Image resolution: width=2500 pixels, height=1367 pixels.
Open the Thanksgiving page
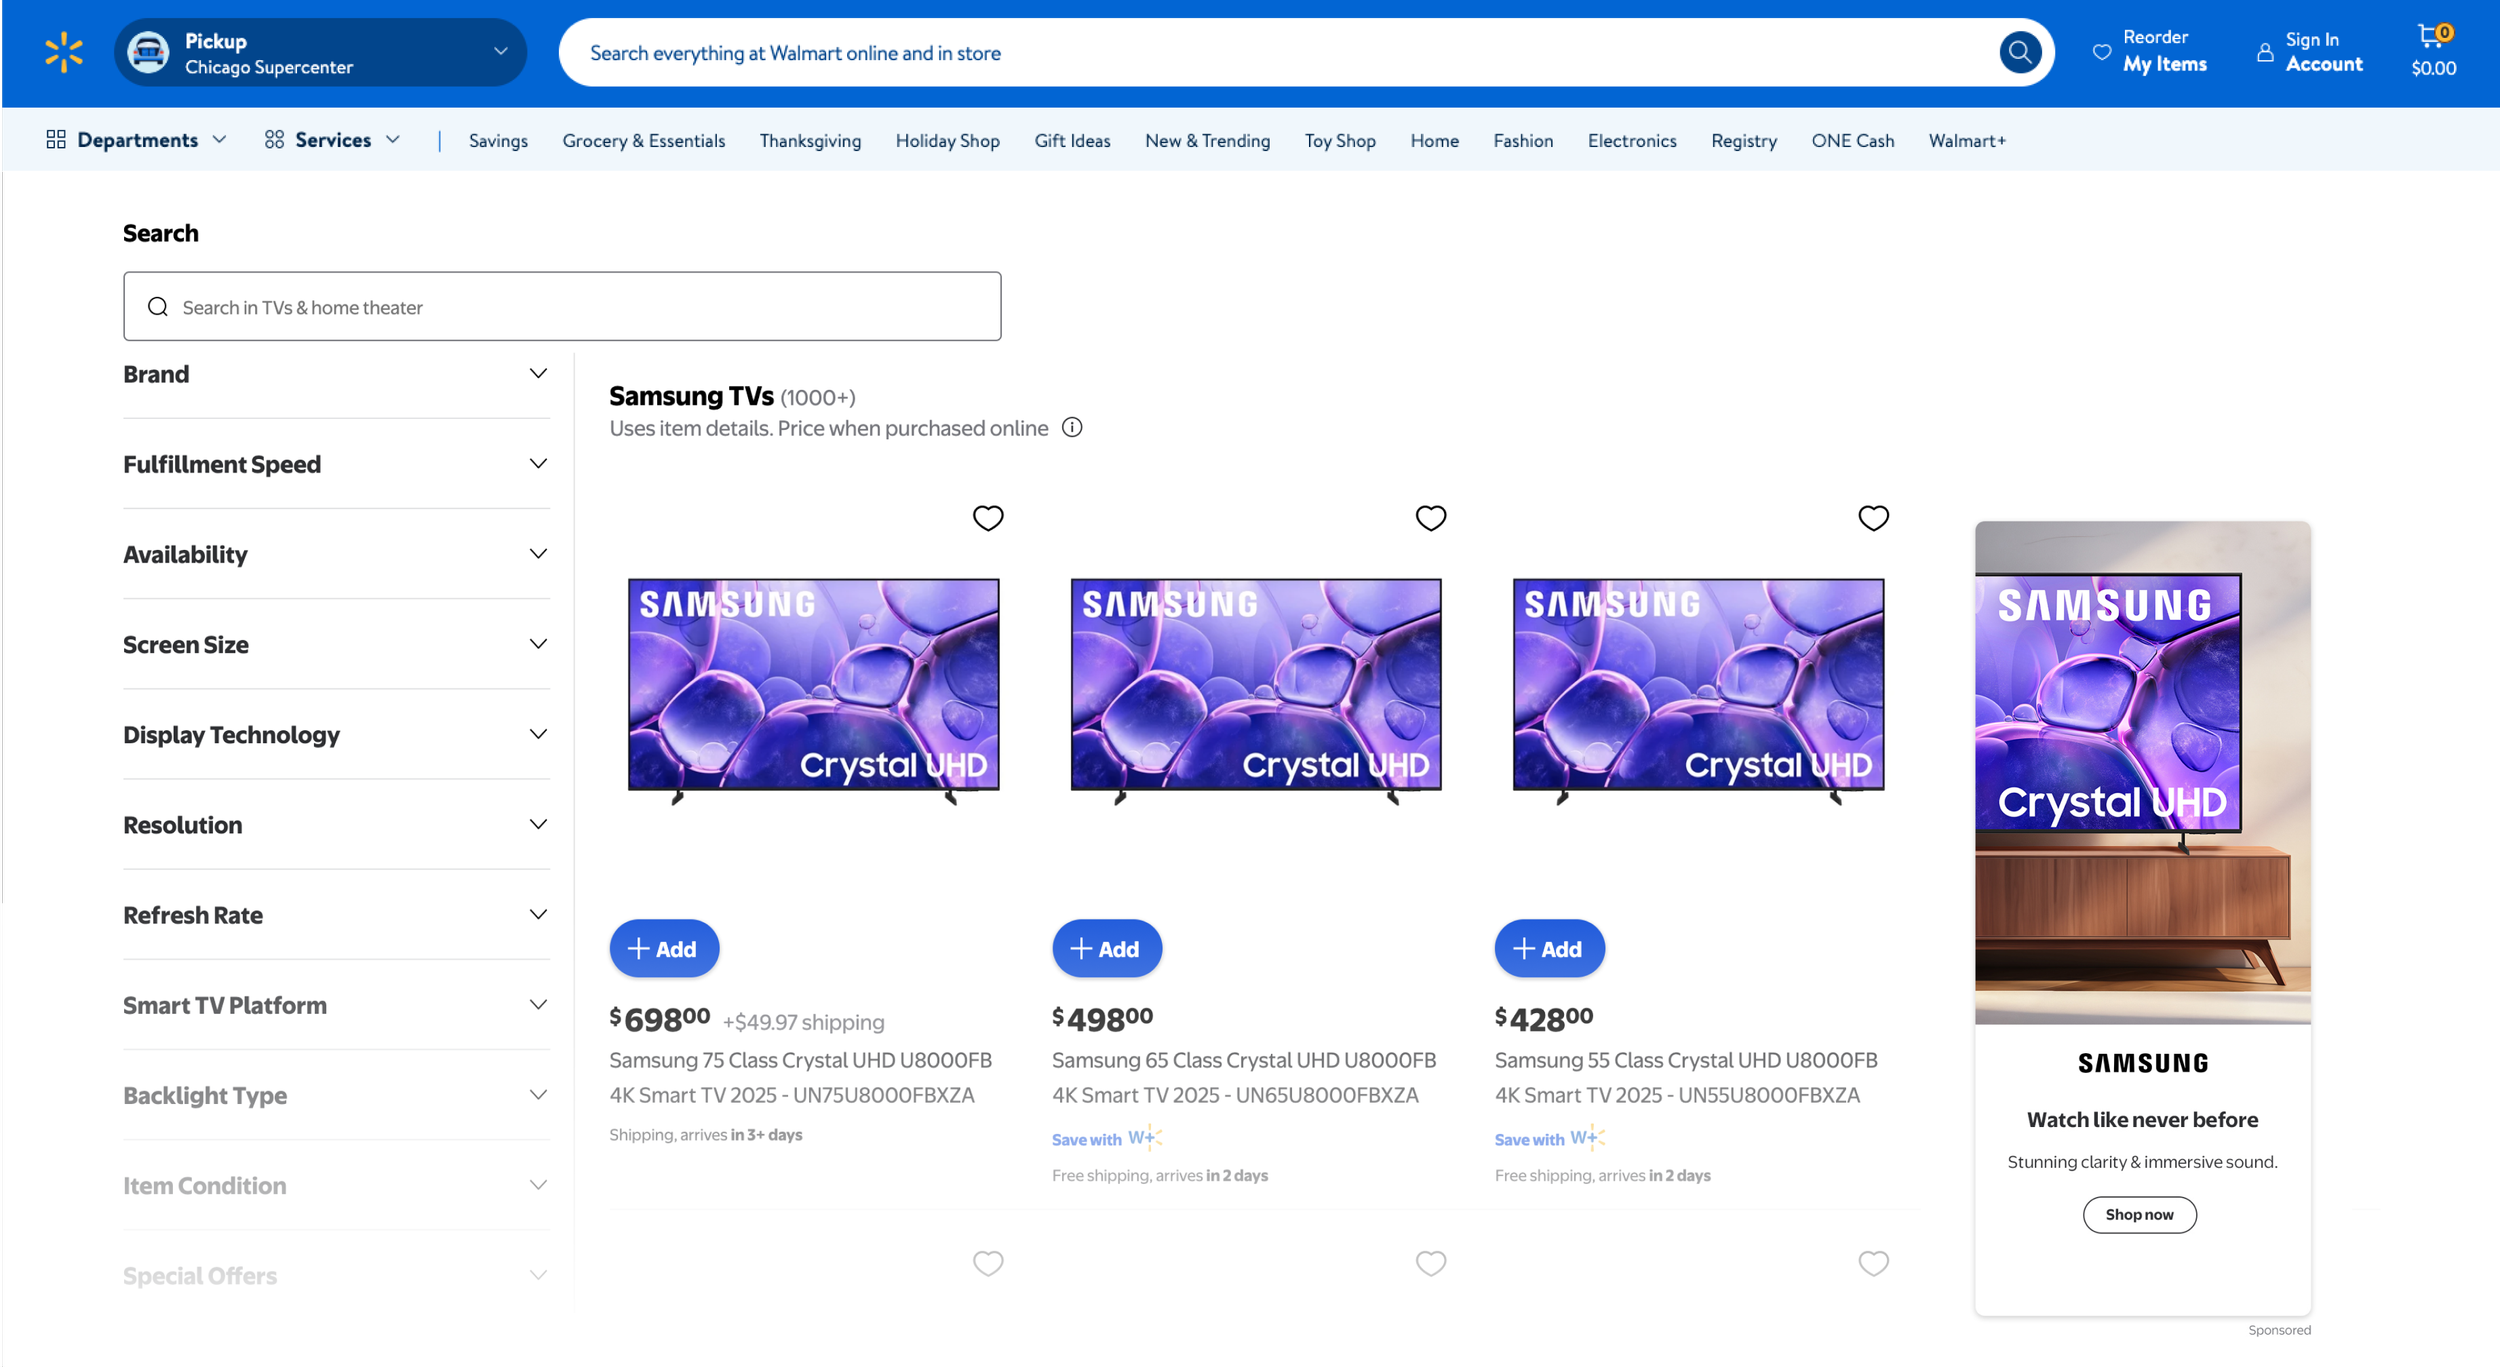tap(810, 140)
